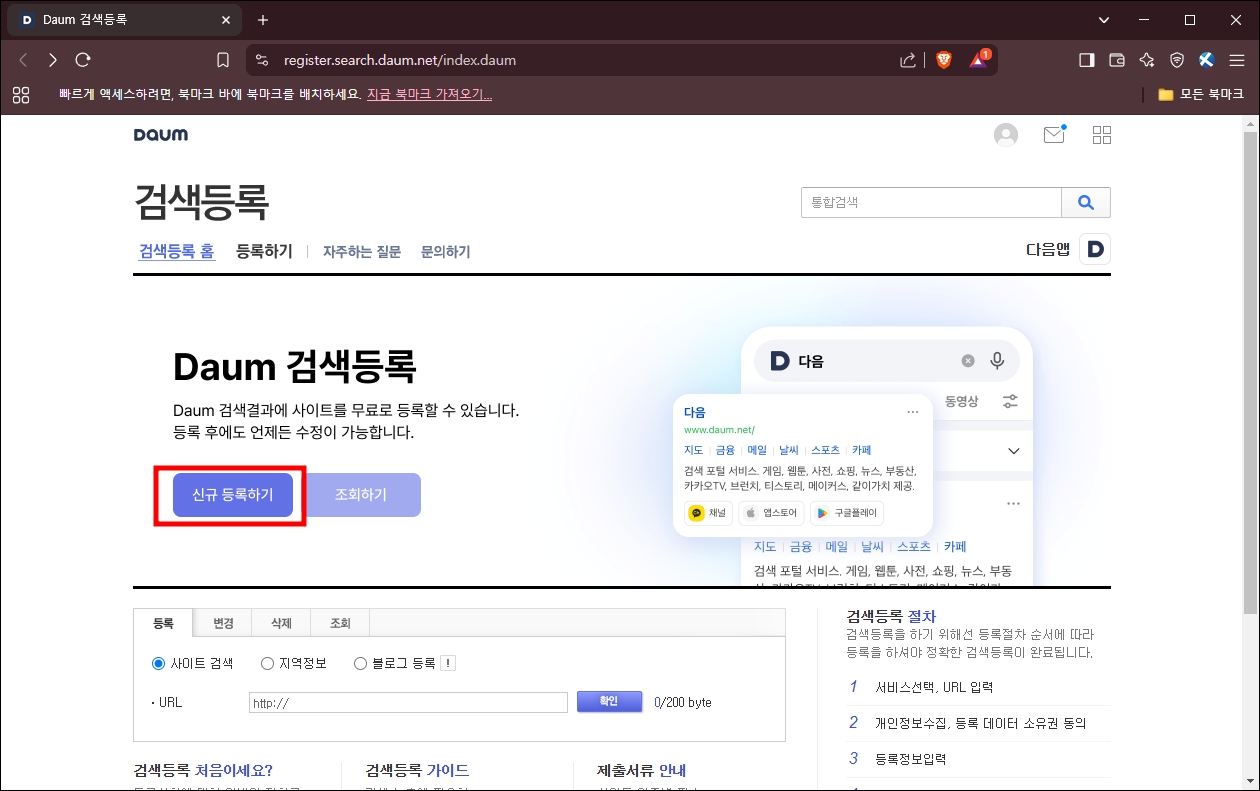Click the 확인 button next to URL
The height and width of the screenshot is (791, 1260).
pos(609,702)
